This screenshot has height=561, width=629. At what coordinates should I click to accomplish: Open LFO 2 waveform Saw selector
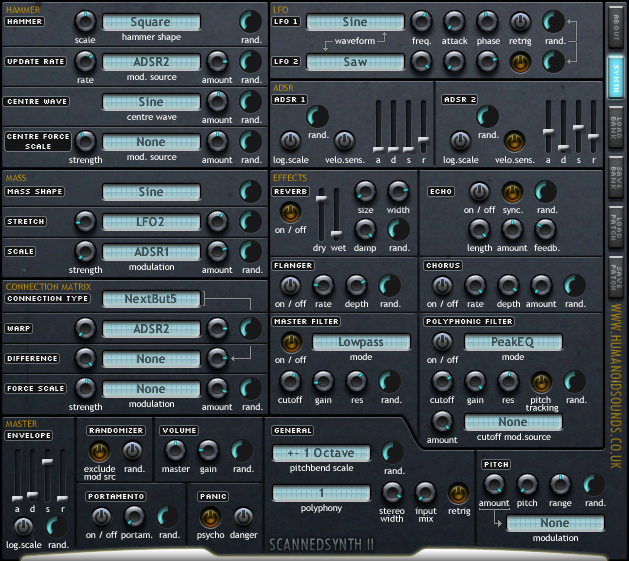355,62
